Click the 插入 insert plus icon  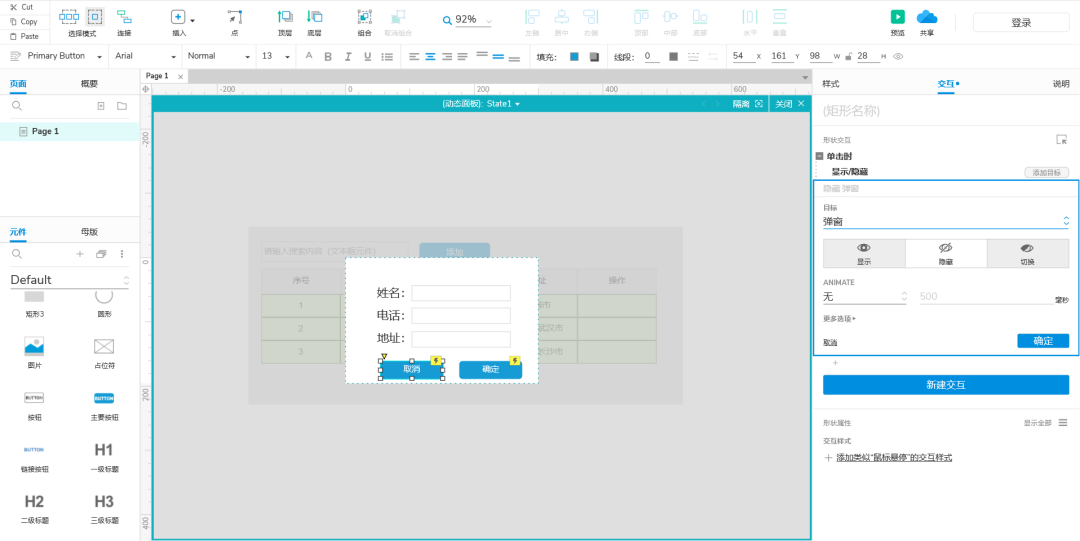(178, 17)
